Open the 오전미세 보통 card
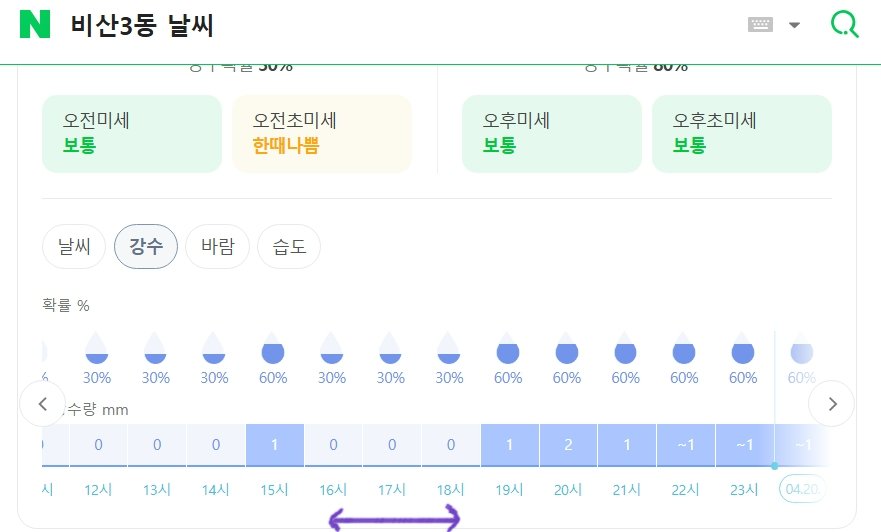 (132, 134)
